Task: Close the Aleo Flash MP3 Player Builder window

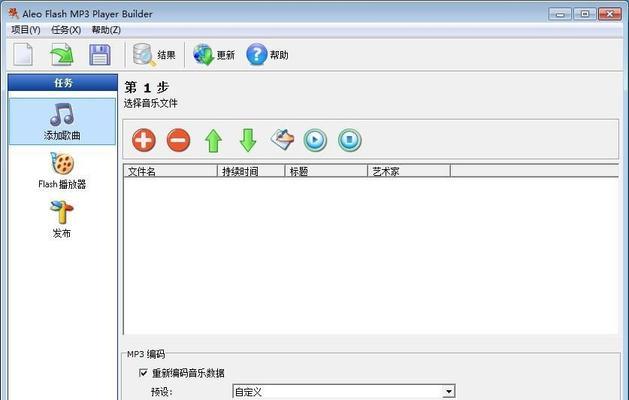Action: pyautogui.click(x=610, y=14)
